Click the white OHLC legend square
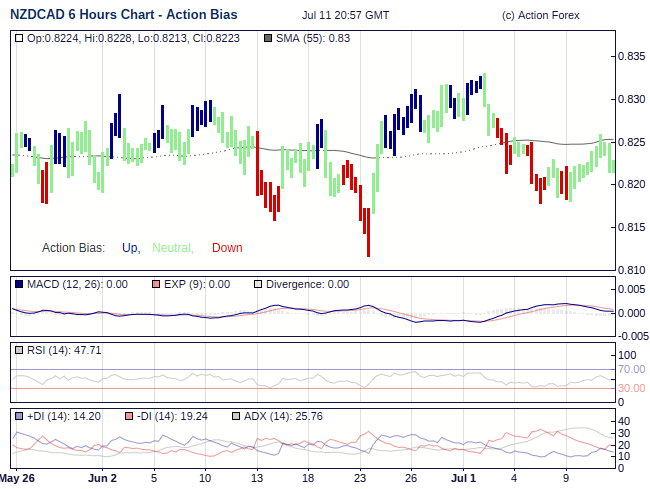 (x=20, y=38)
